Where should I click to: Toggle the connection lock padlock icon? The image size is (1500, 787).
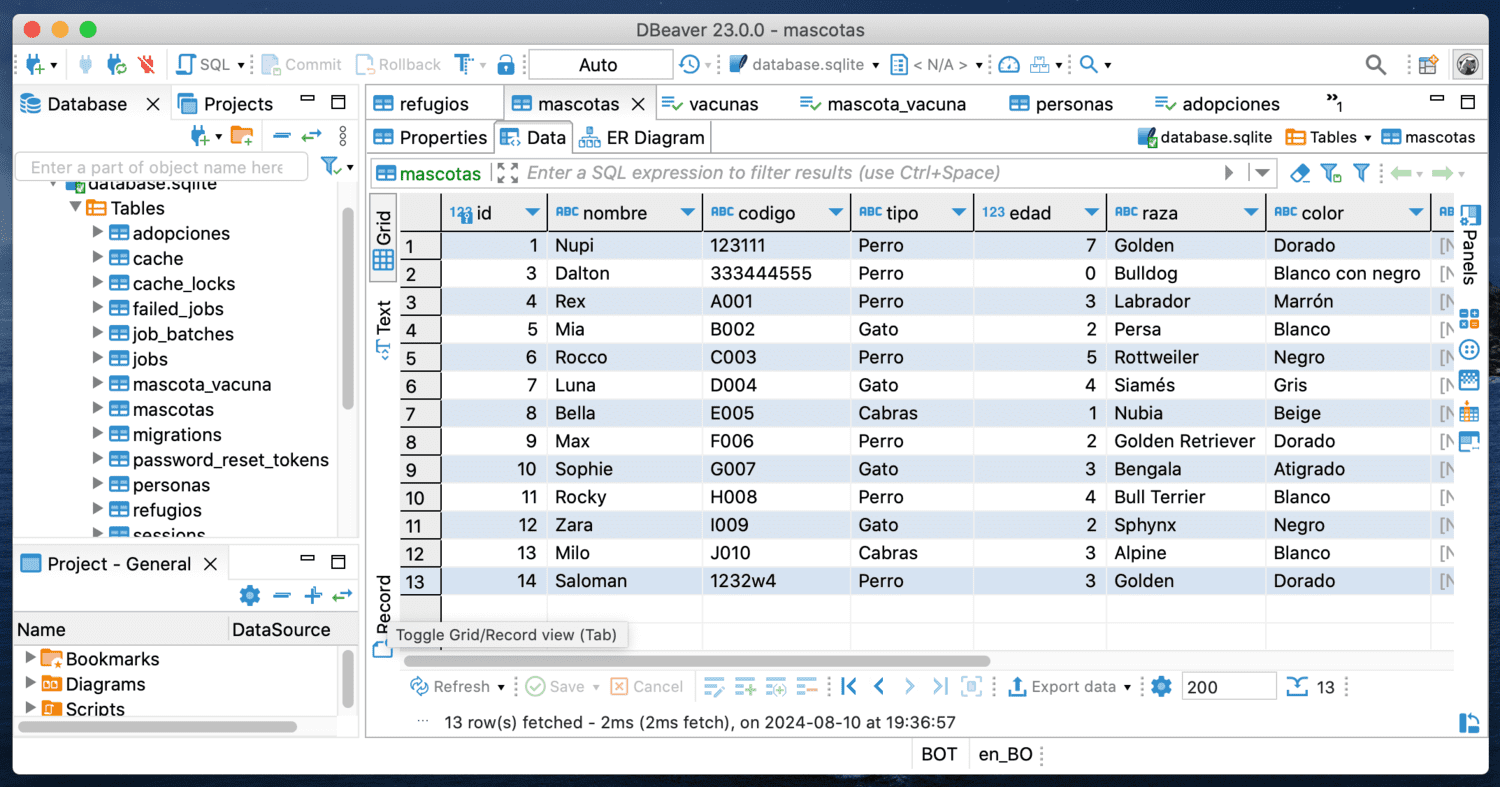click(506, 63)
